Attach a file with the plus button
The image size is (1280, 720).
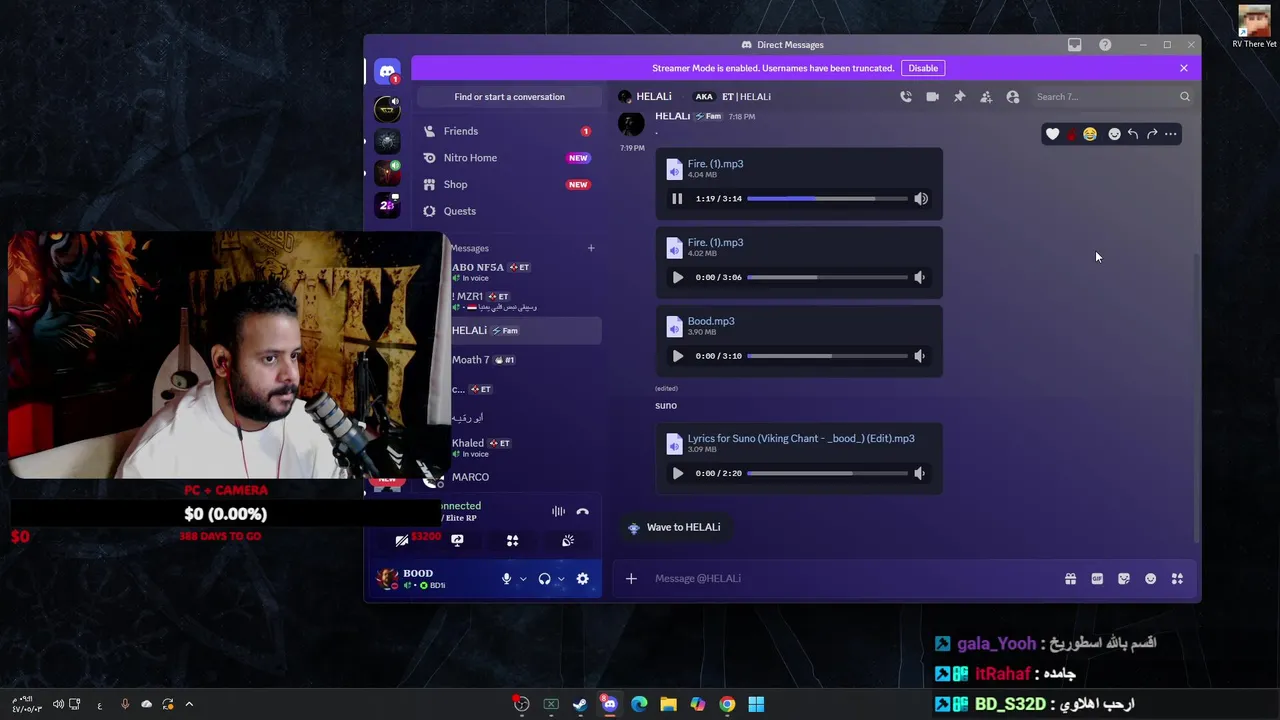631,579
